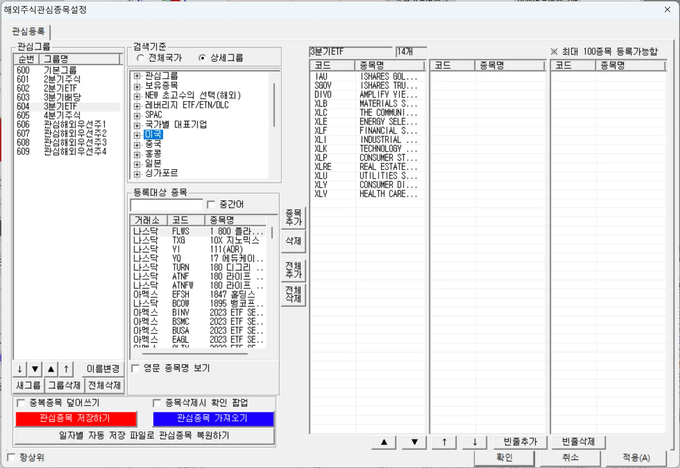Click 삭제 button between lists
The height and width of the screenshot is (468, 680).
(294, 241)
